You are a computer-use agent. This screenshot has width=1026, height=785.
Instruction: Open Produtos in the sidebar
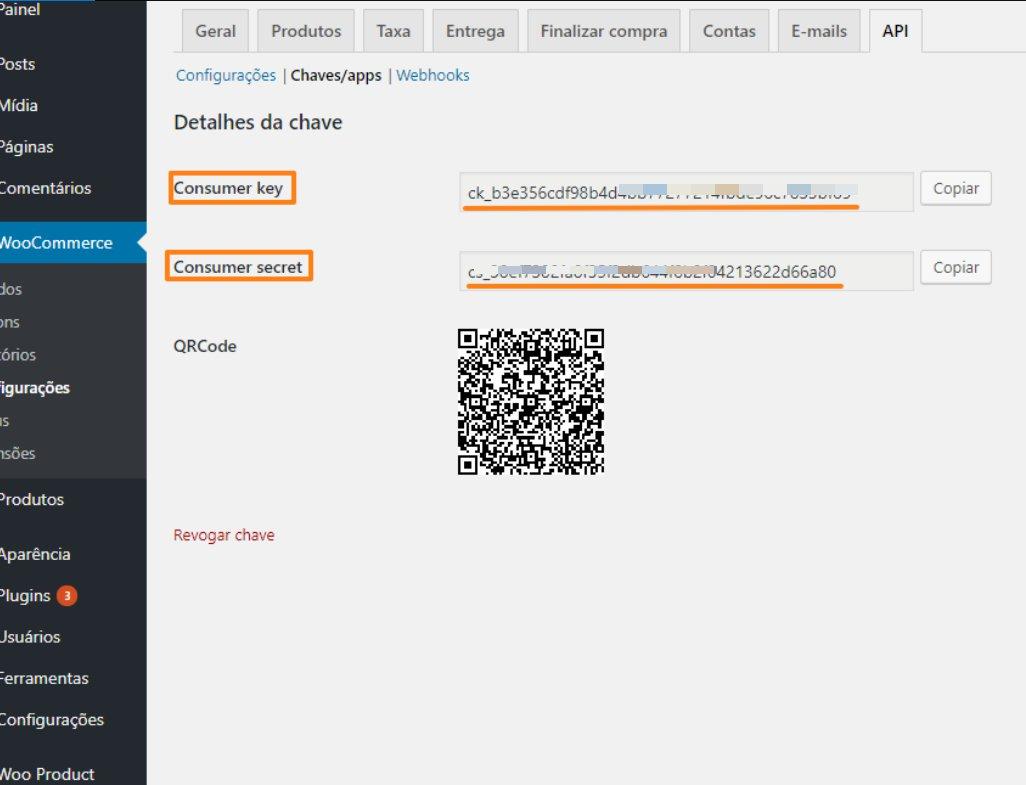coord(31,500)
